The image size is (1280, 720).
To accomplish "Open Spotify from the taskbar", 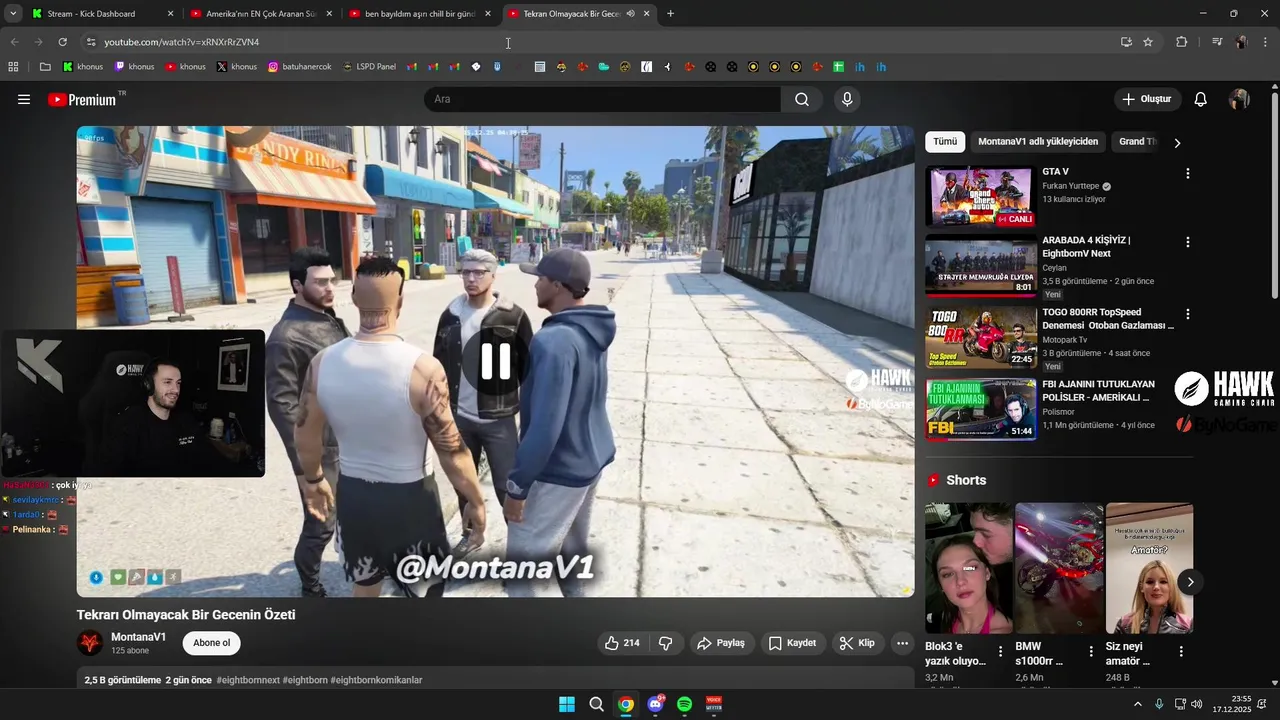I will click(684, 704).
